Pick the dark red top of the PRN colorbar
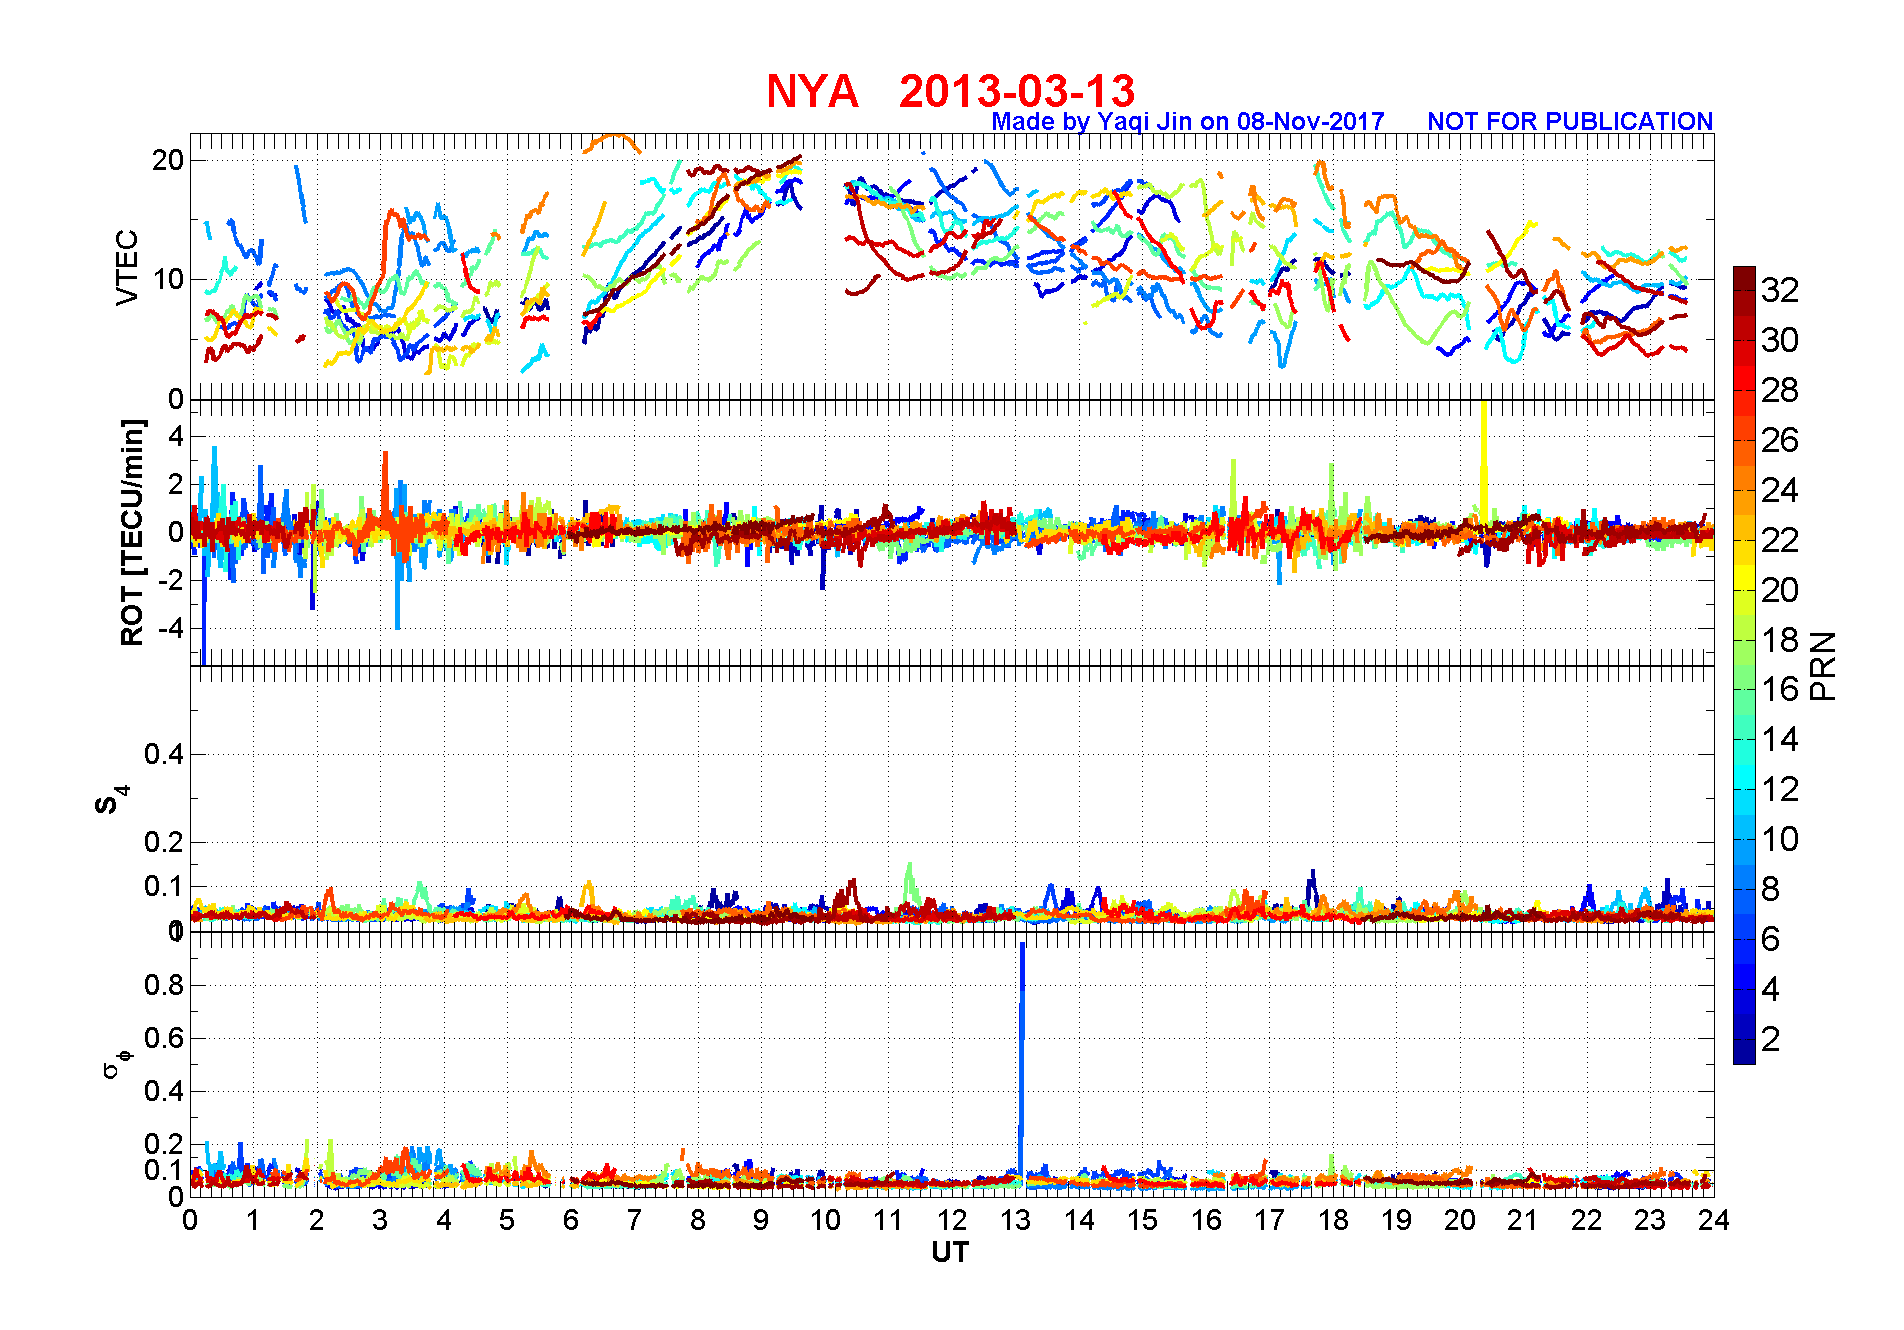The width and height of the screenshot is (1904, 1330). coord(1744,278)
